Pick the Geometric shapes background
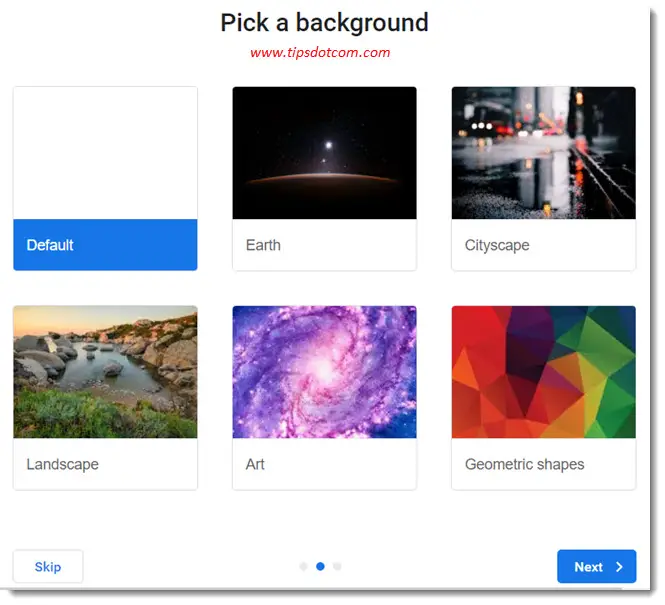Viewport: 665px width, 605px height. (x=544, y=372)
